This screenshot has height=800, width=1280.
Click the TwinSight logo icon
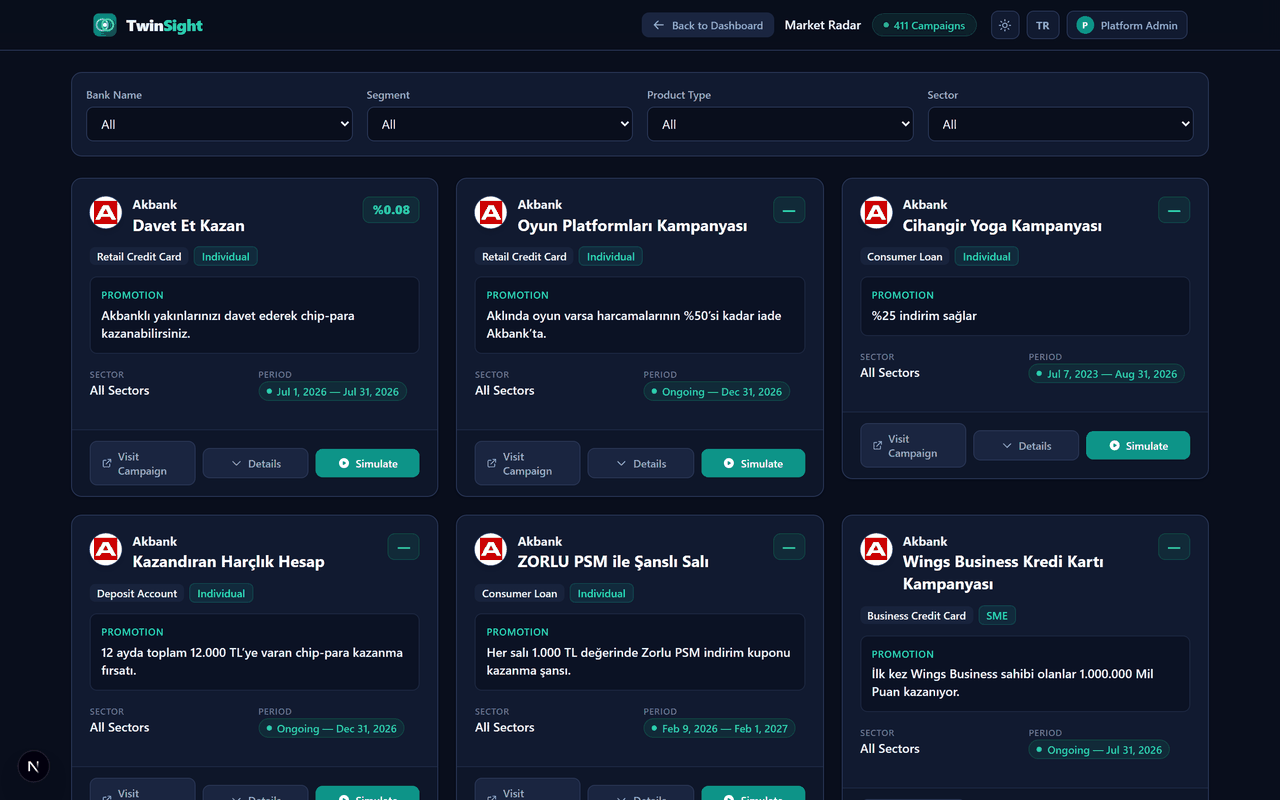tap(105, 25)
